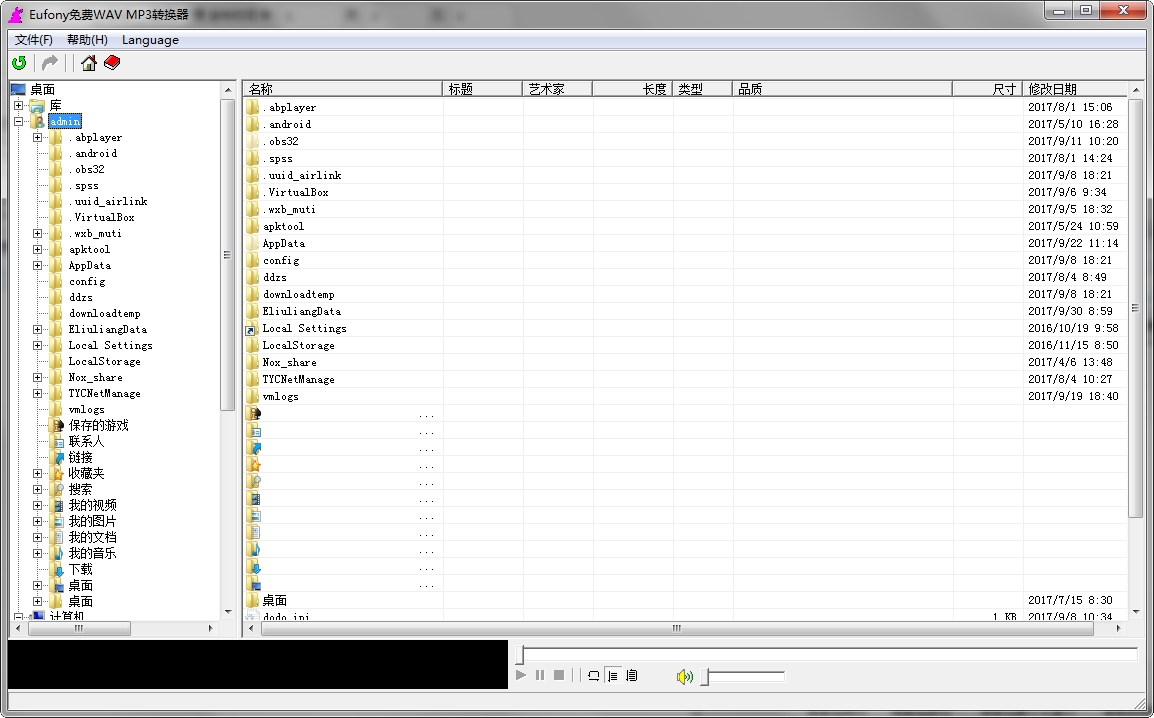Click the green refresh icon on toolbar

pyautogui.click(x=18, y=62)
